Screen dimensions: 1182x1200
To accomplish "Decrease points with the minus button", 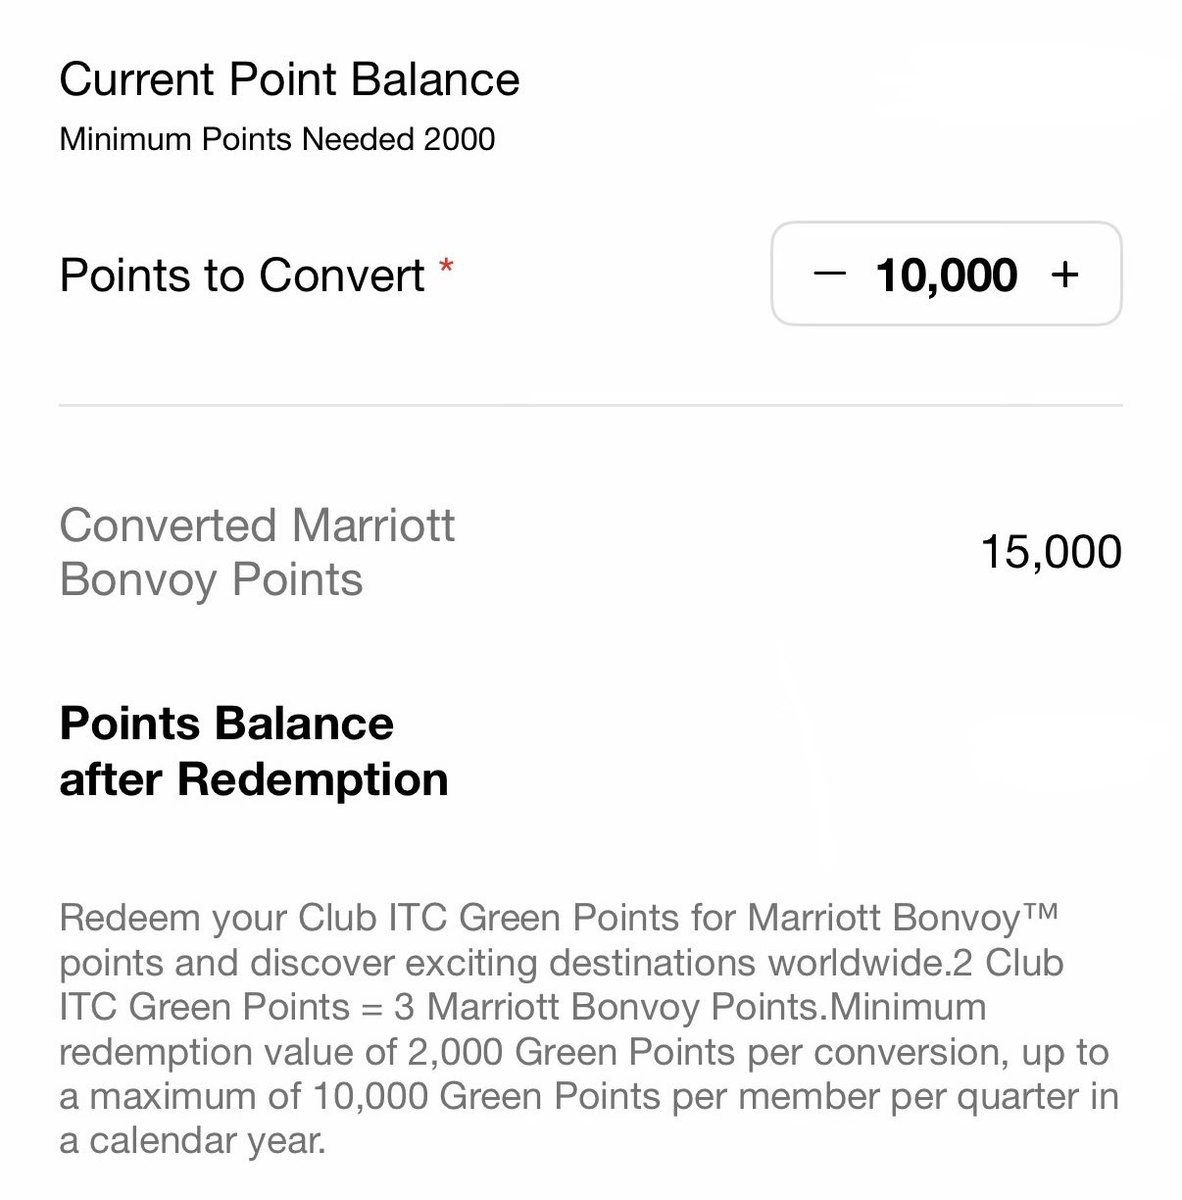I will tap(830, 274).
